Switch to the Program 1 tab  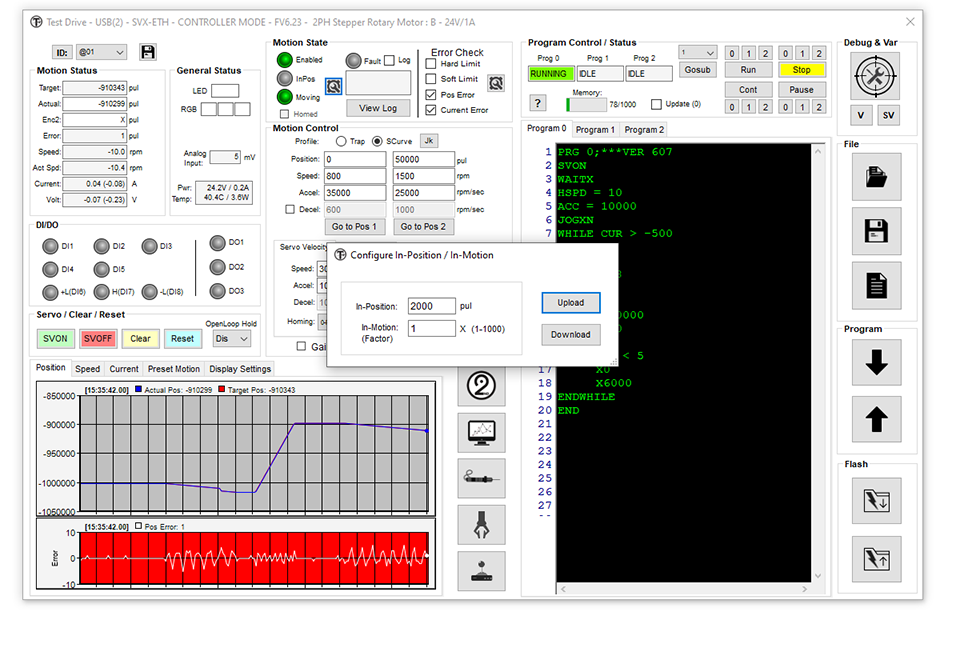pos(594,129)
